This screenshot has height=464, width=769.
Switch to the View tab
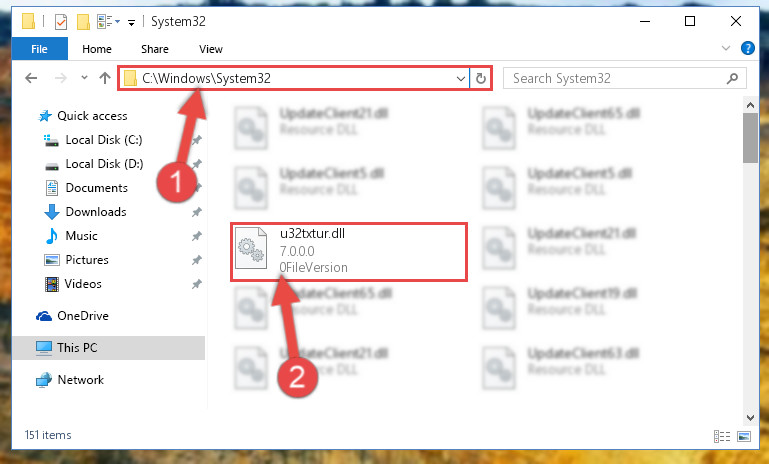tap(210, 49)
